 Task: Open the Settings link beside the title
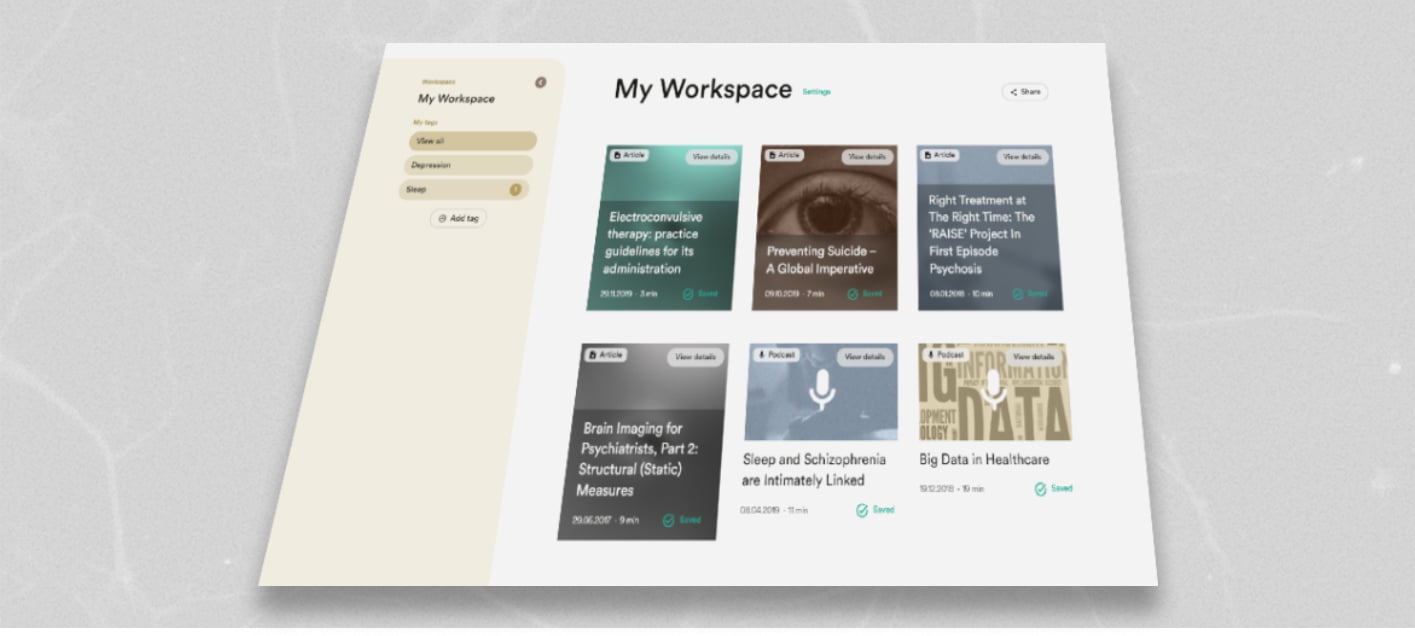click(x=816, y=92)
